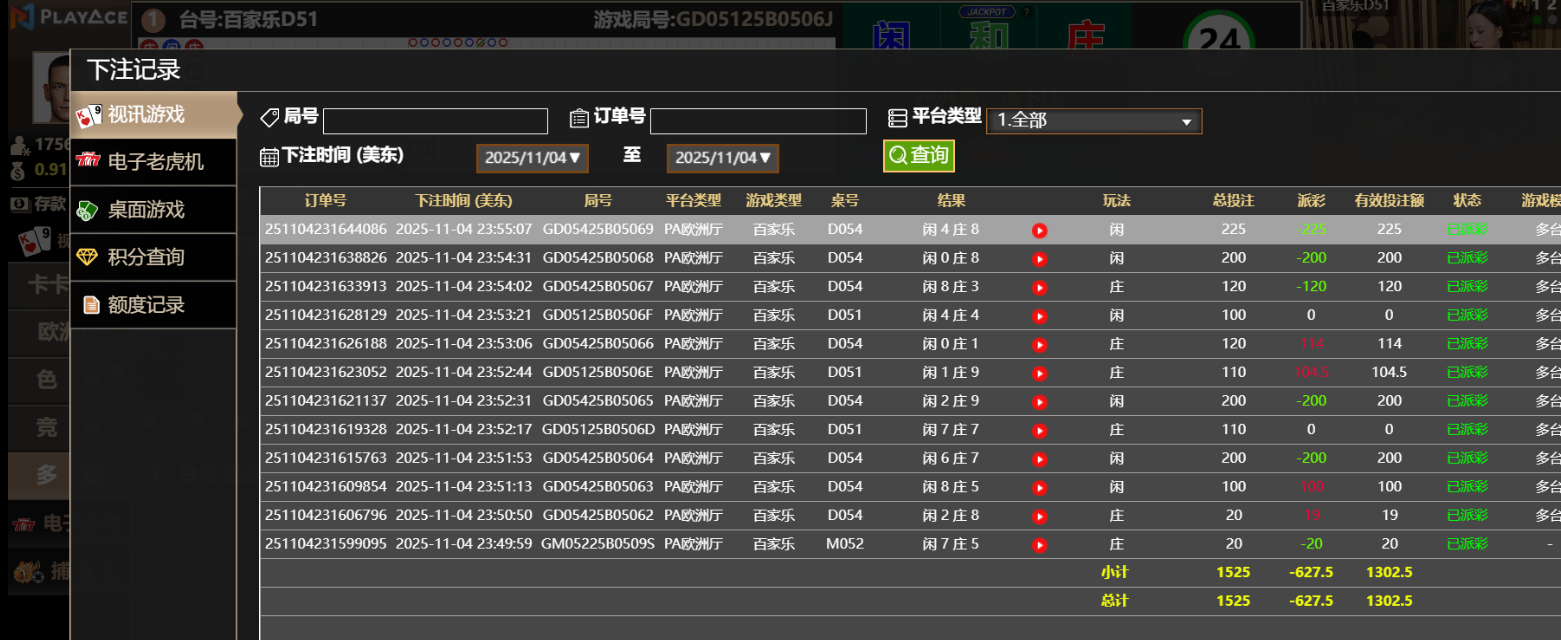Focus the 局号 input field
The image size is (1561, 640).
point(435,121)
